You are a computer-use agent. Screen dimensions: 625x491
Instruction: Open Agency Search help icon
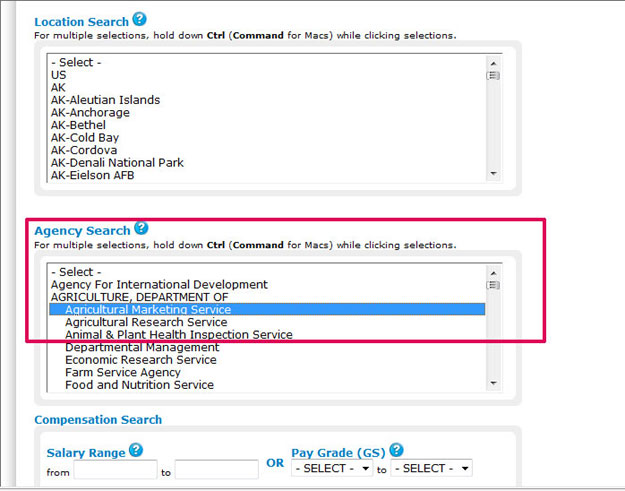(141, 228)
